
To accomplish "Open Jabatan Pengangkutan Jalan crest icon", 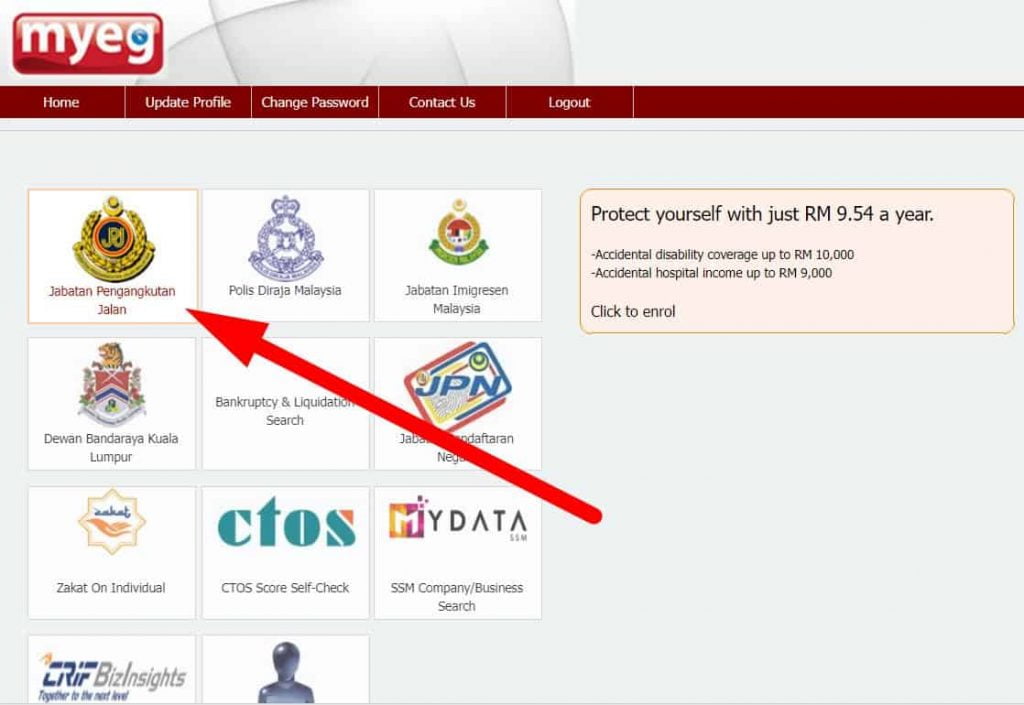I will [x=112, y=238].
